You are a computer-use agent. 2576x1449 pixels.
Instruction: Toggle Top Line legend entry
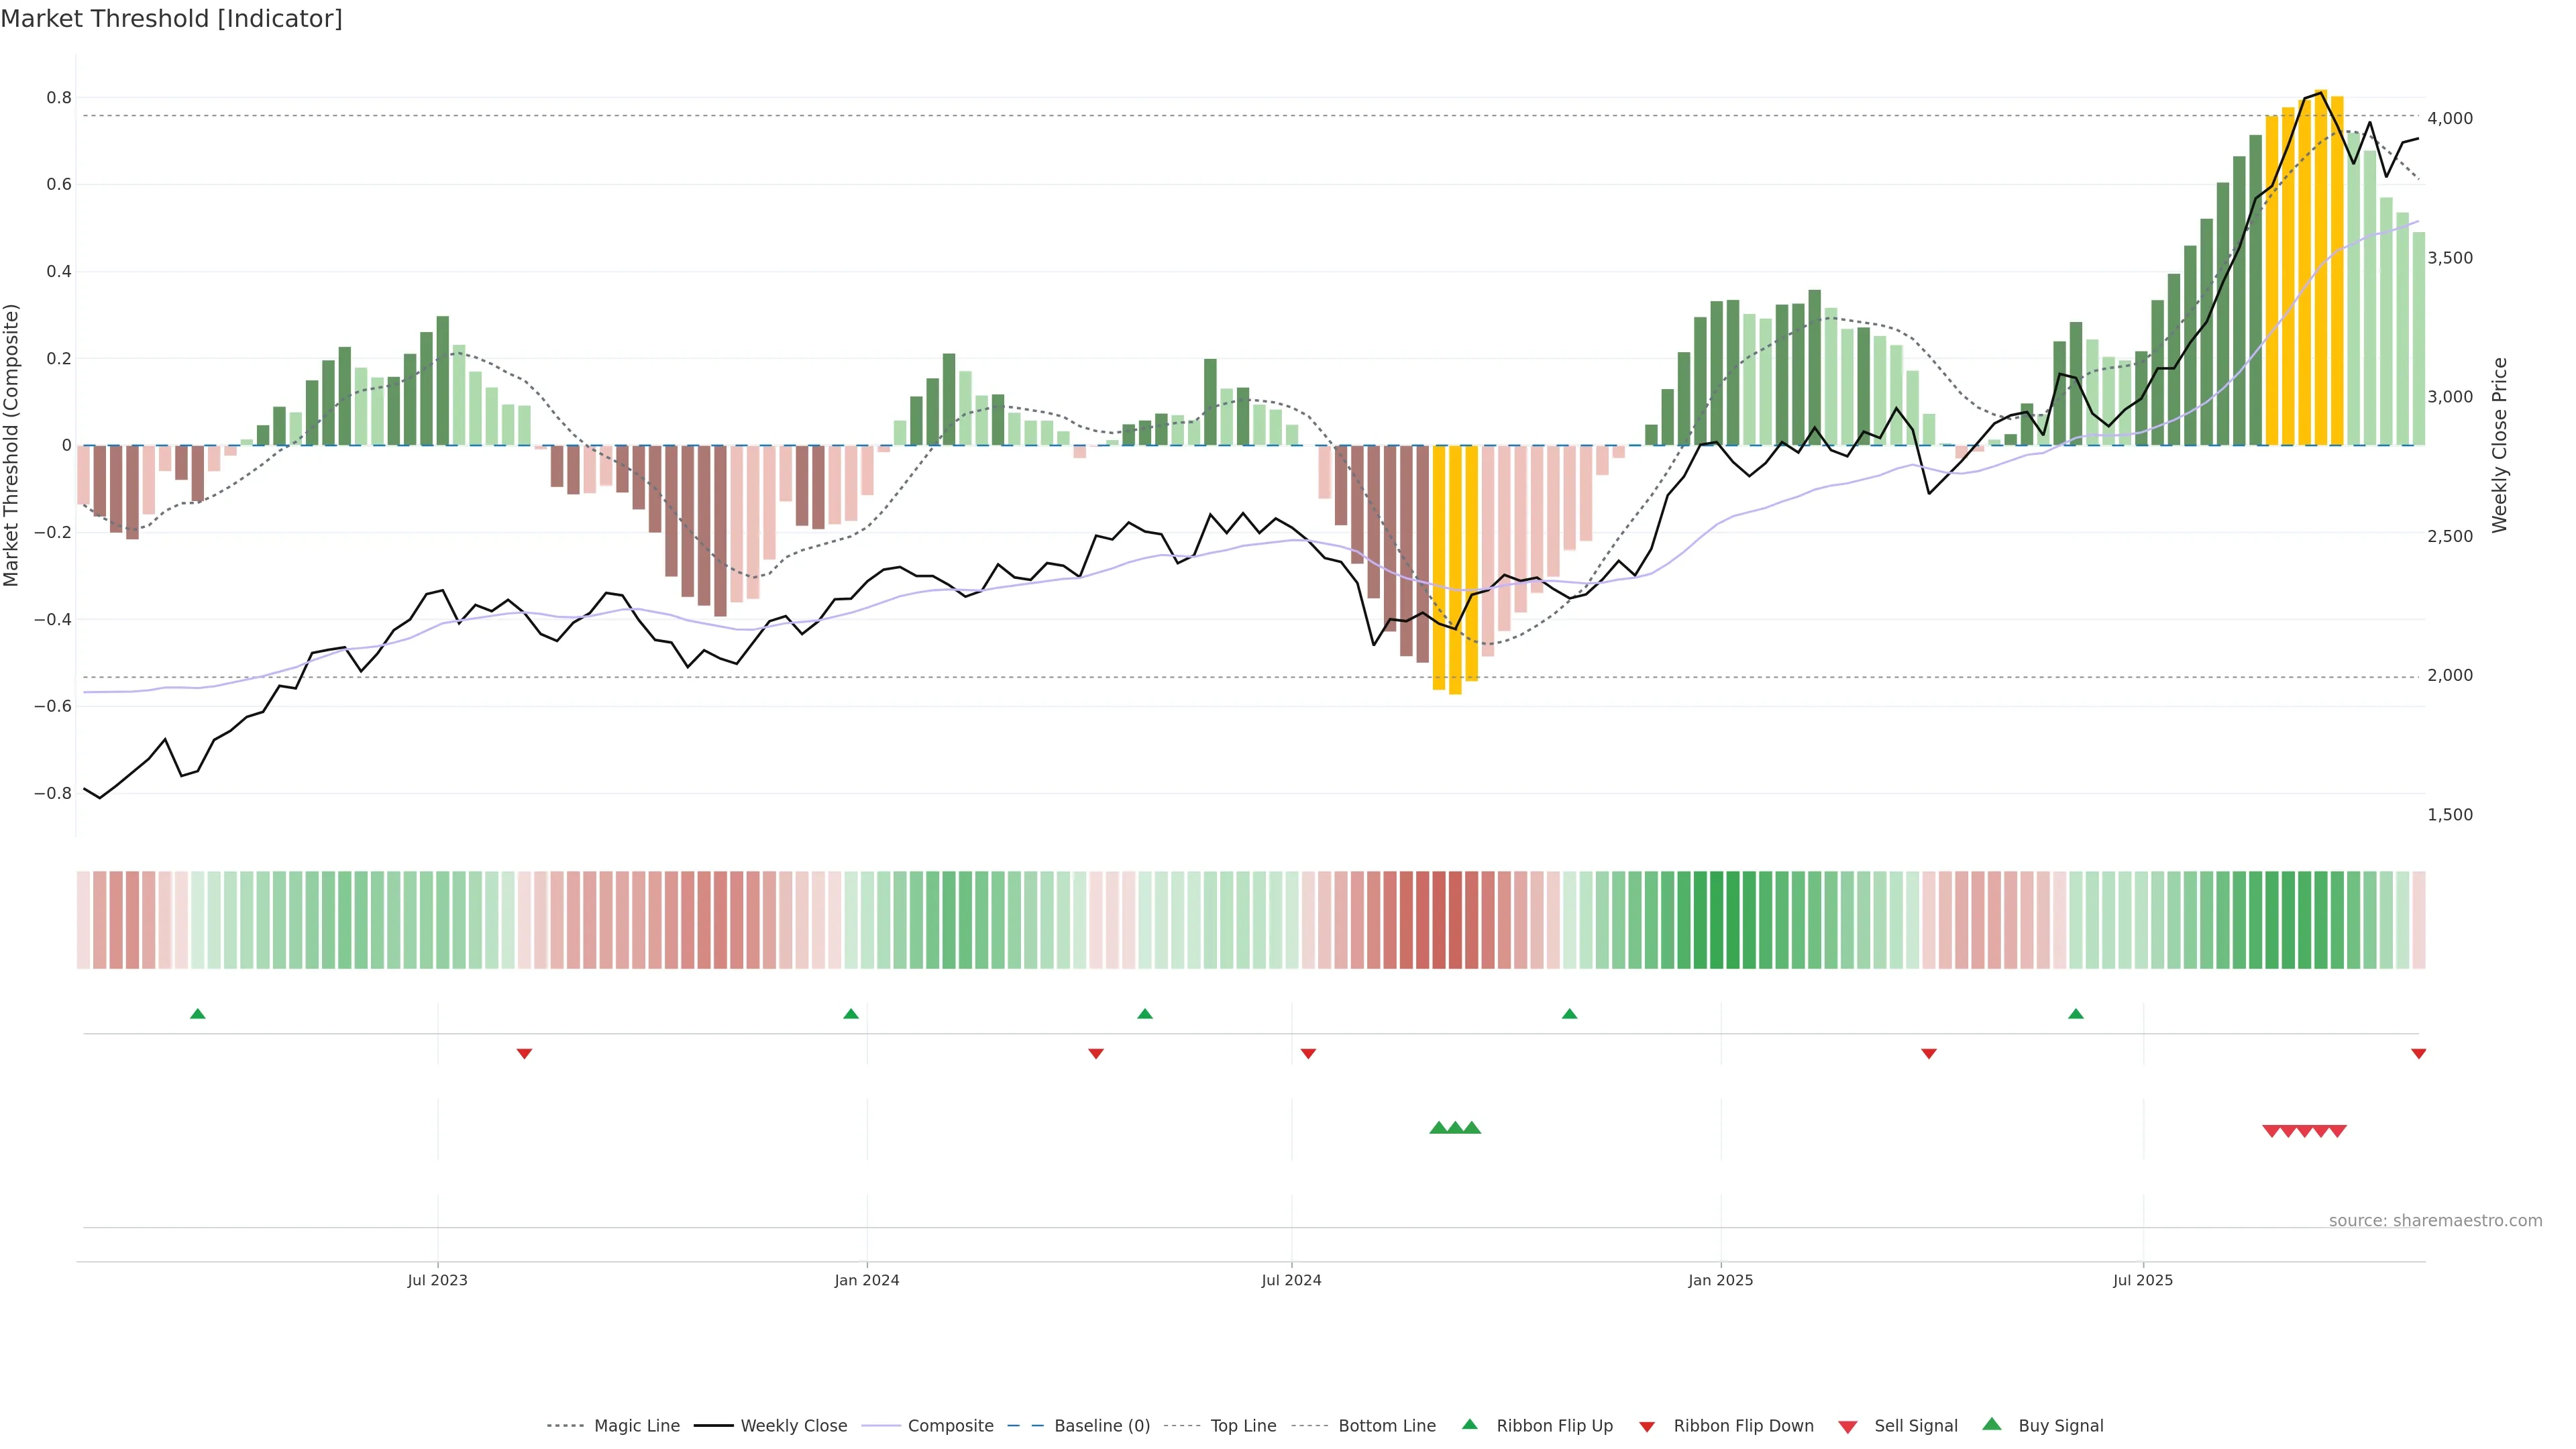coord(1243,1426)
